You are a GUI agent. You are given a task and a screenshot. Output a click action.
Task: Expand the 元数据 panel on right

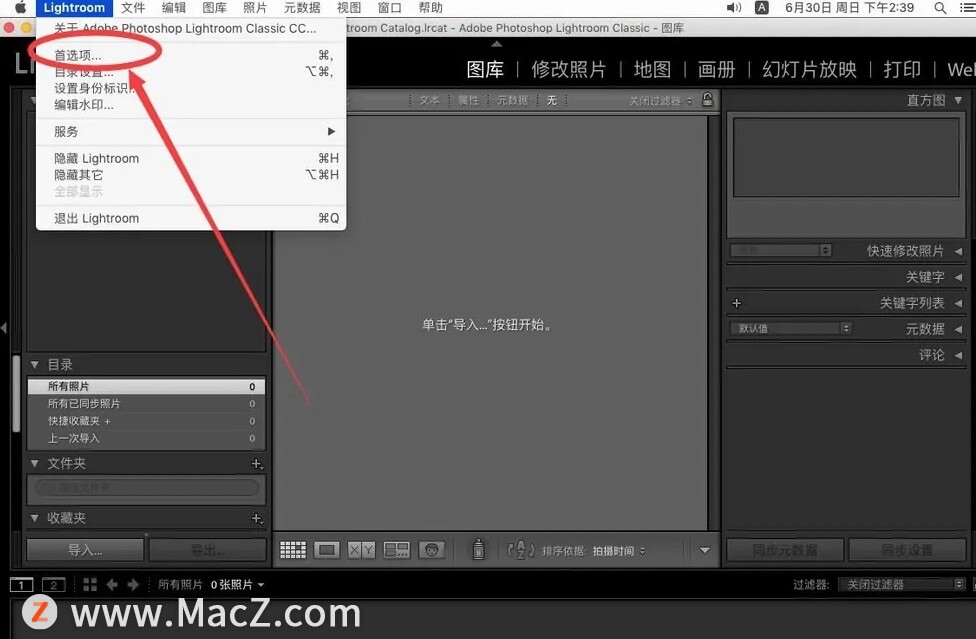coord(959,329)
